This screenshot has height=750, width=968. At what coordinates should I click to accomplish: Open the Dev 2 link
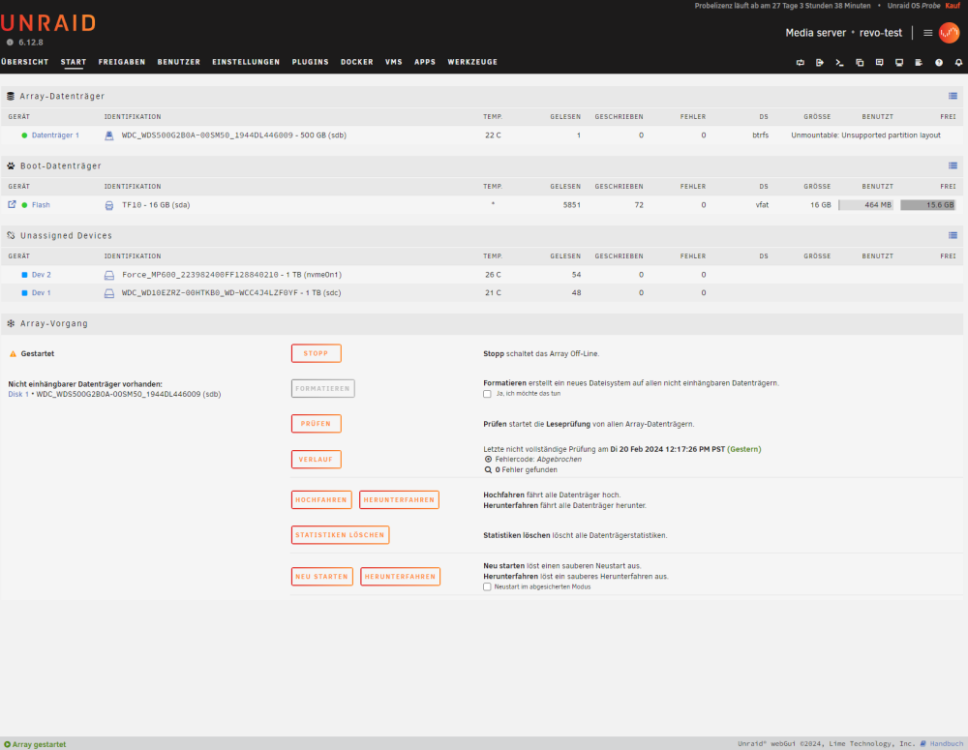pos(41,275)
